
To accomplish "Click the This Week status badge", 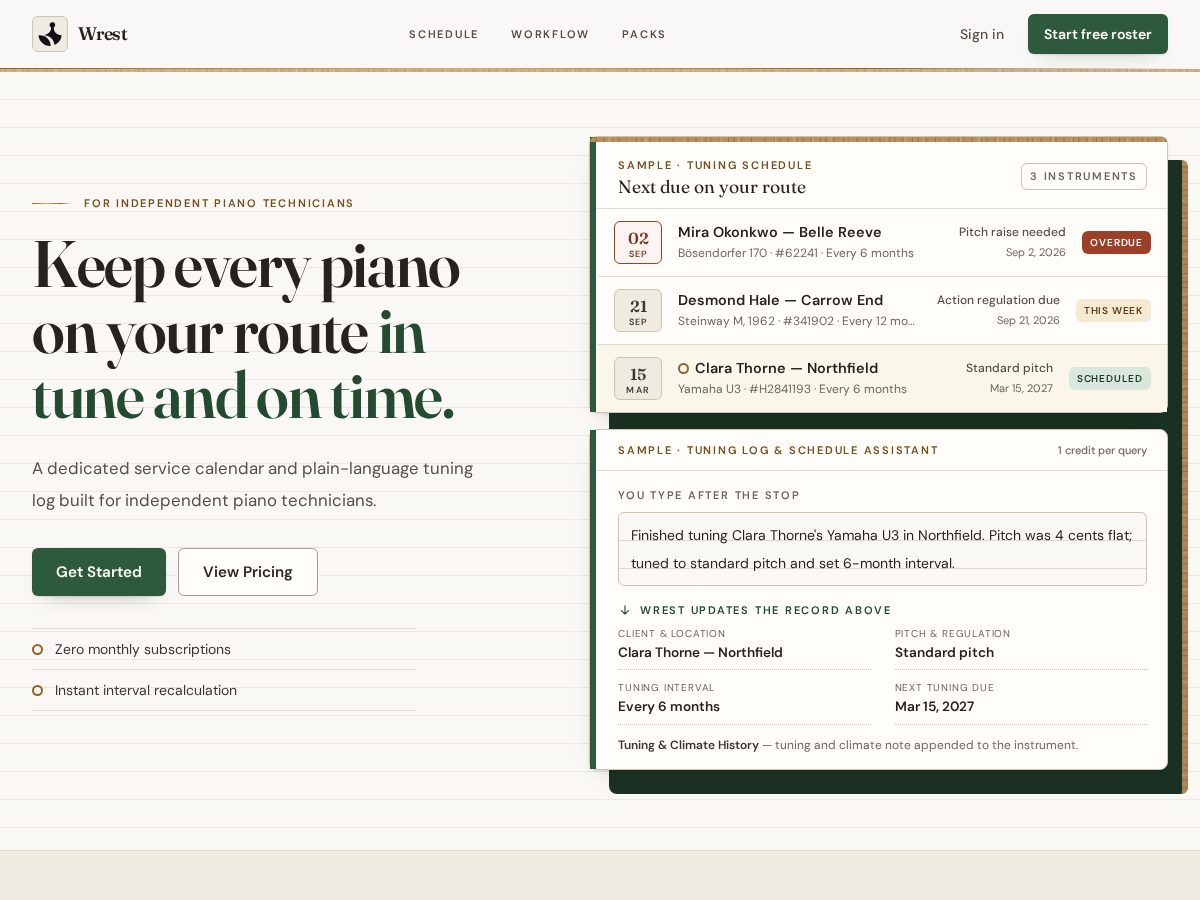I will click(x=1113, y=311).
